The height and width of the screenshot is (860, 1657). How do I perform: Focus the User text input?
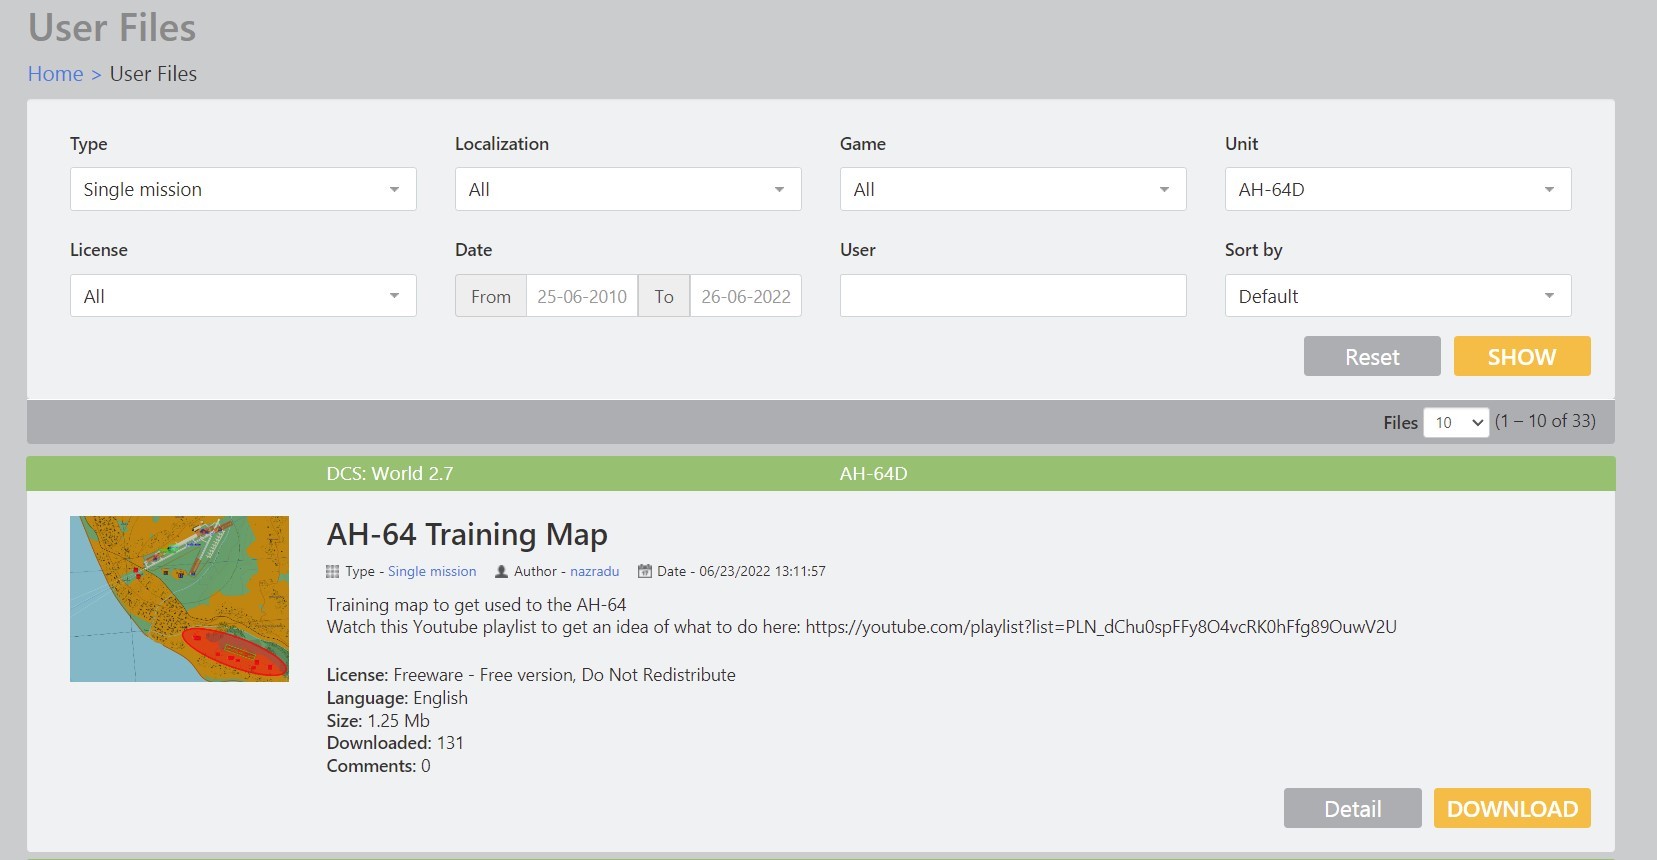pyautogui.click(x=1013, y=296)
